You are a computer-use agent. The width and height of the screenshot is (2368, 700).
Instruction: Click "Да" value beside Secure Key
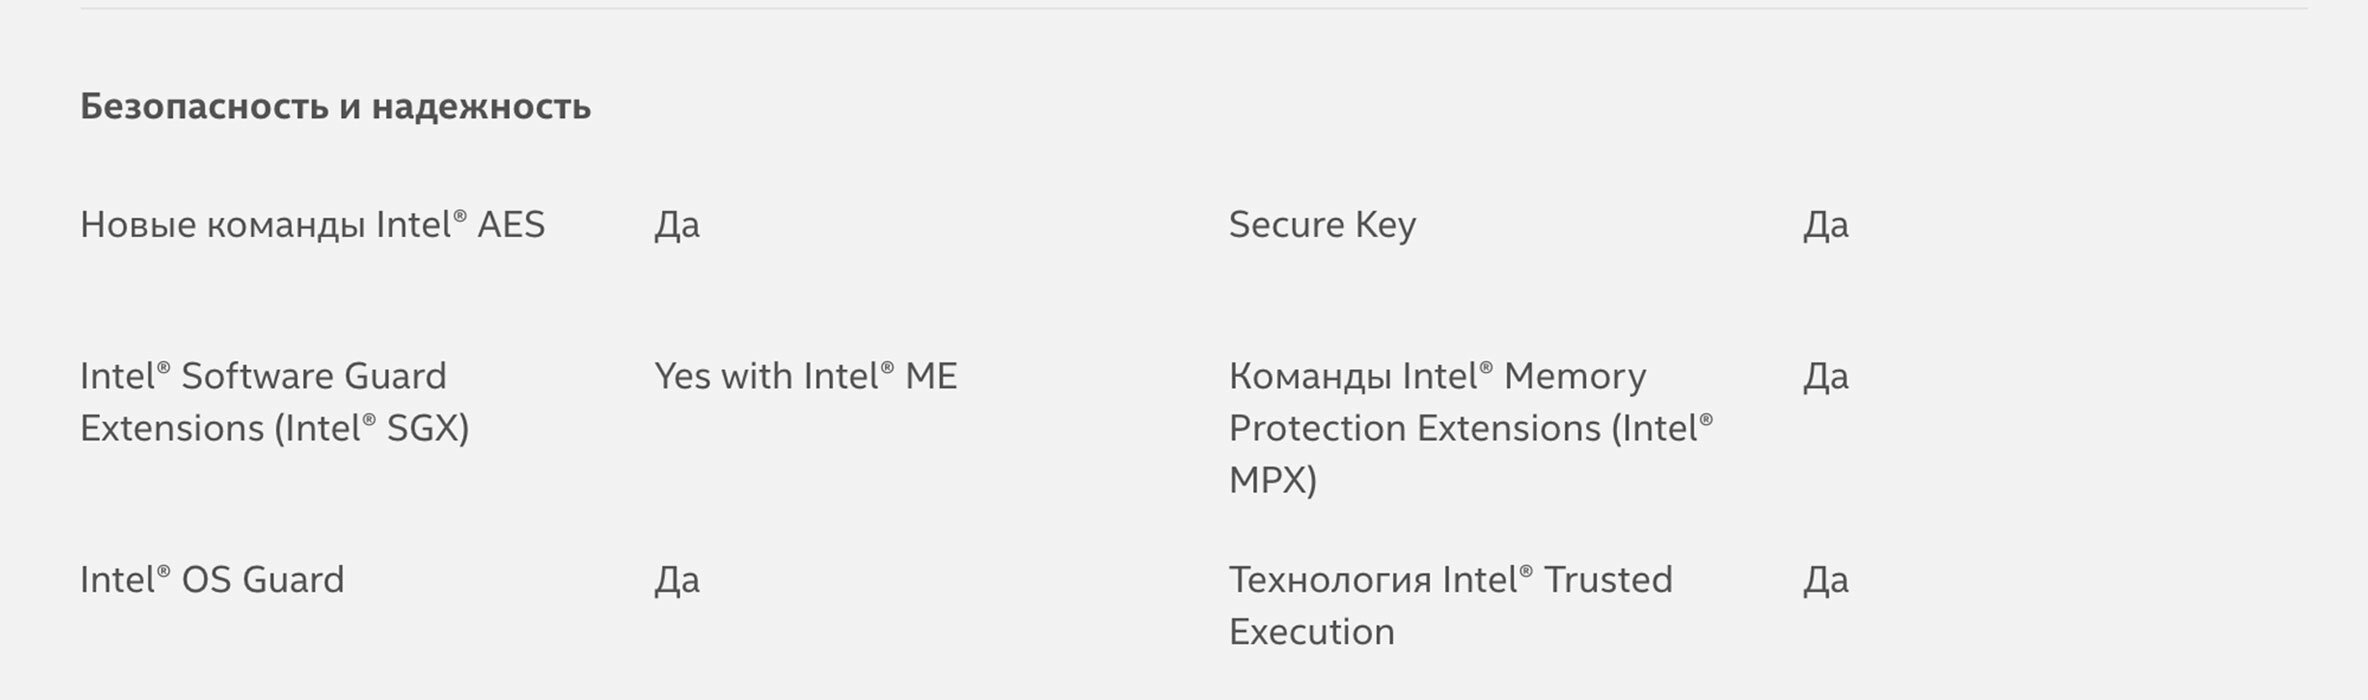tap(1825, 225)
